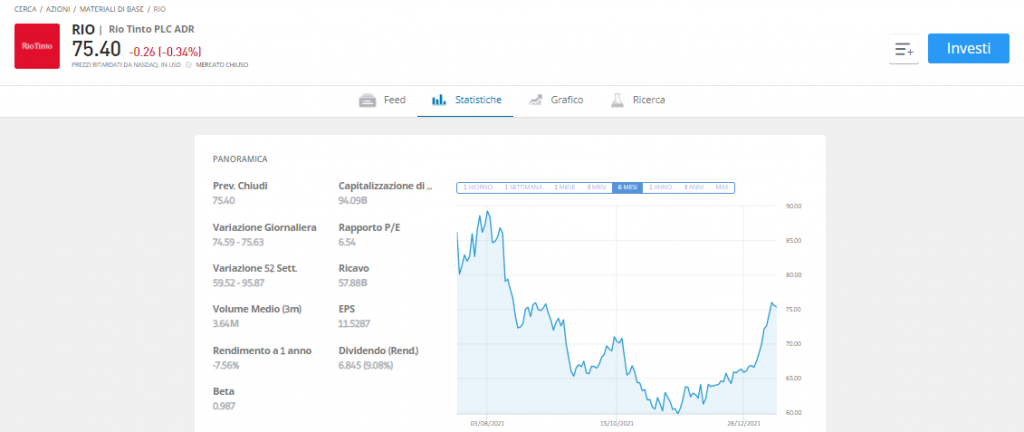Click Beta value 0.987

pos(224,406)
